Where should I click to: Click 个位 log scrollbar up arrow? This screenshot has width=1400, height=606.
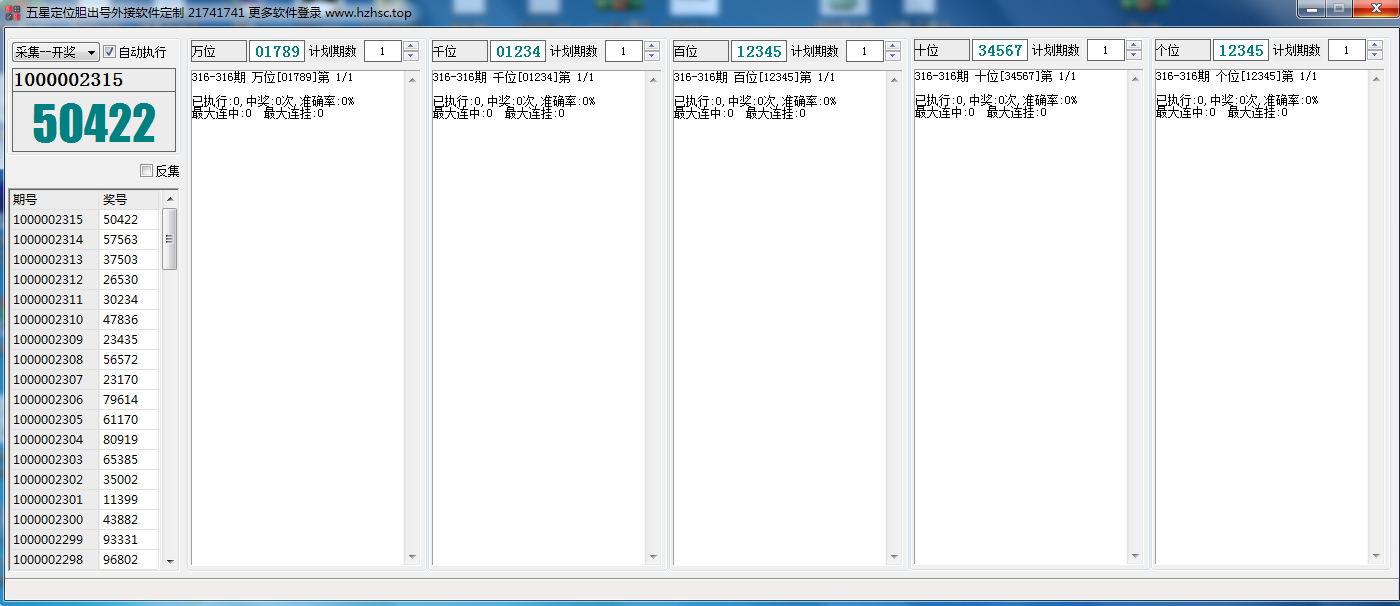(x=1377, y=79)
